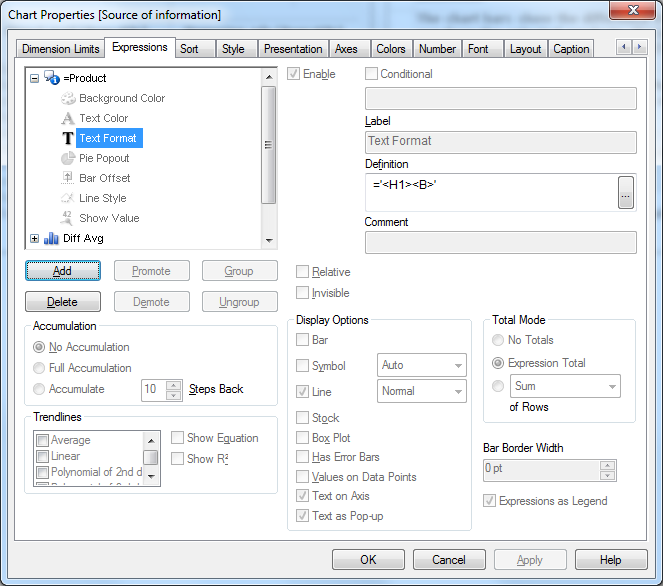This screenshot has width=663, height=586.
Task: Click in the Comment field
Action: click(501, 242)
